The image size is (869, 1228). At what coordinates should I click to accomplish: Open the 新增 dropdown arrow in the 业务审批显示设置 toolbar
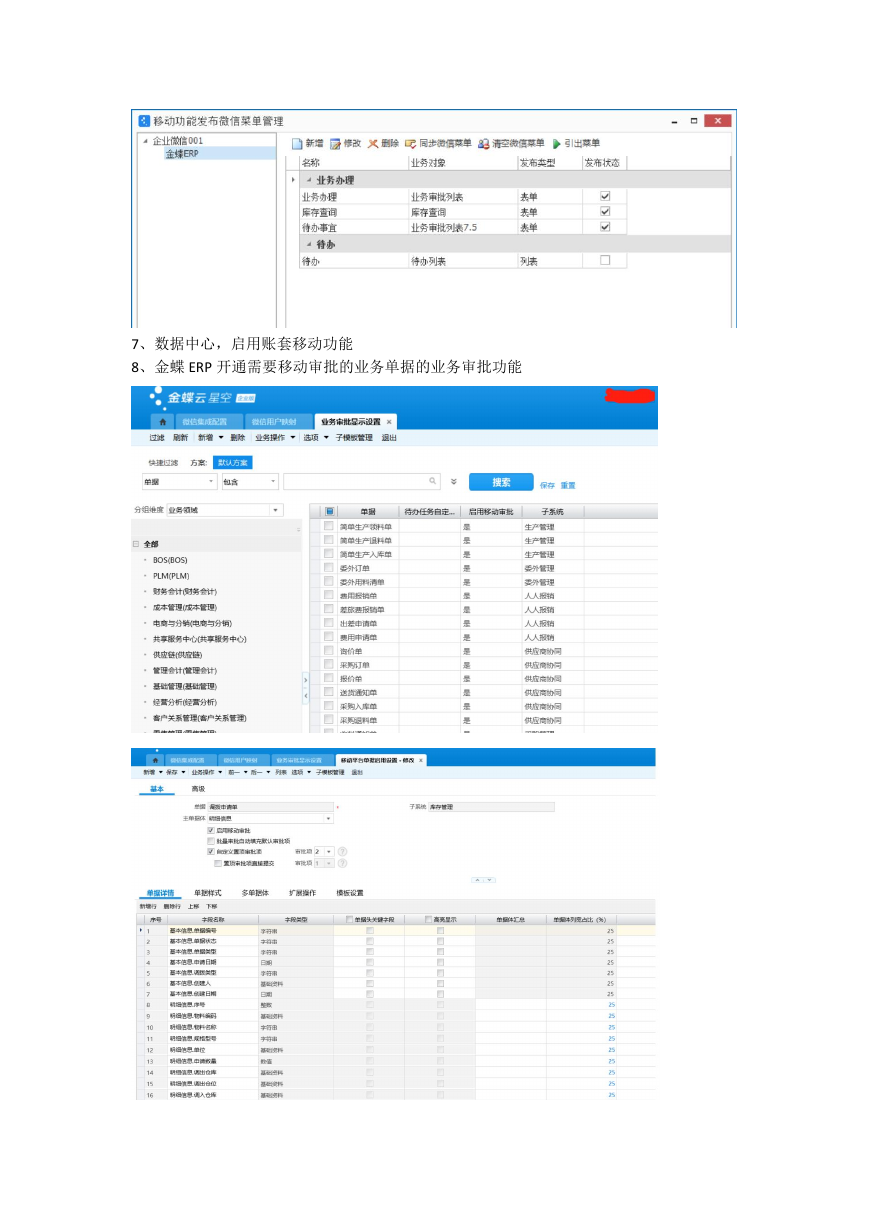pos(221,437)
